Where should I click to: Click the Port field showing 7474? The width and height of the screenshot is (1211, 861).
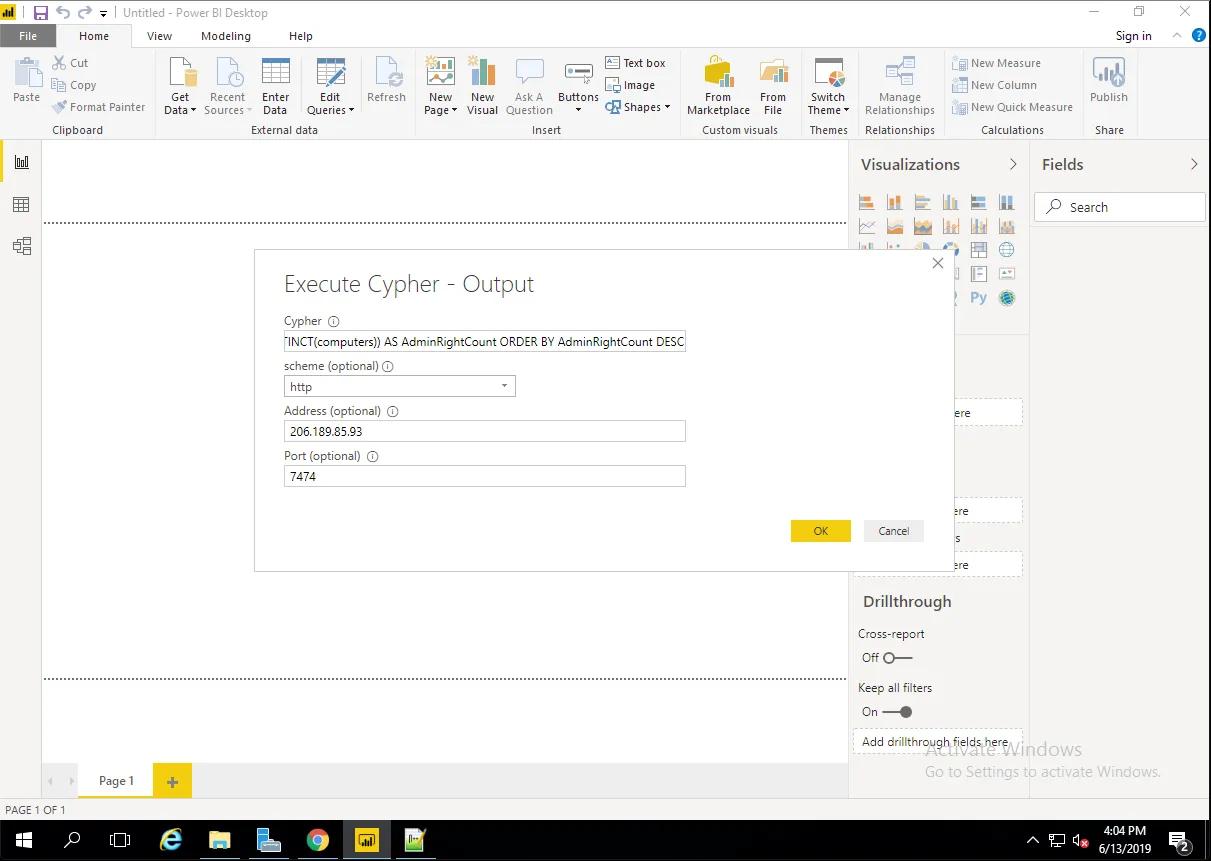[485, 476]
